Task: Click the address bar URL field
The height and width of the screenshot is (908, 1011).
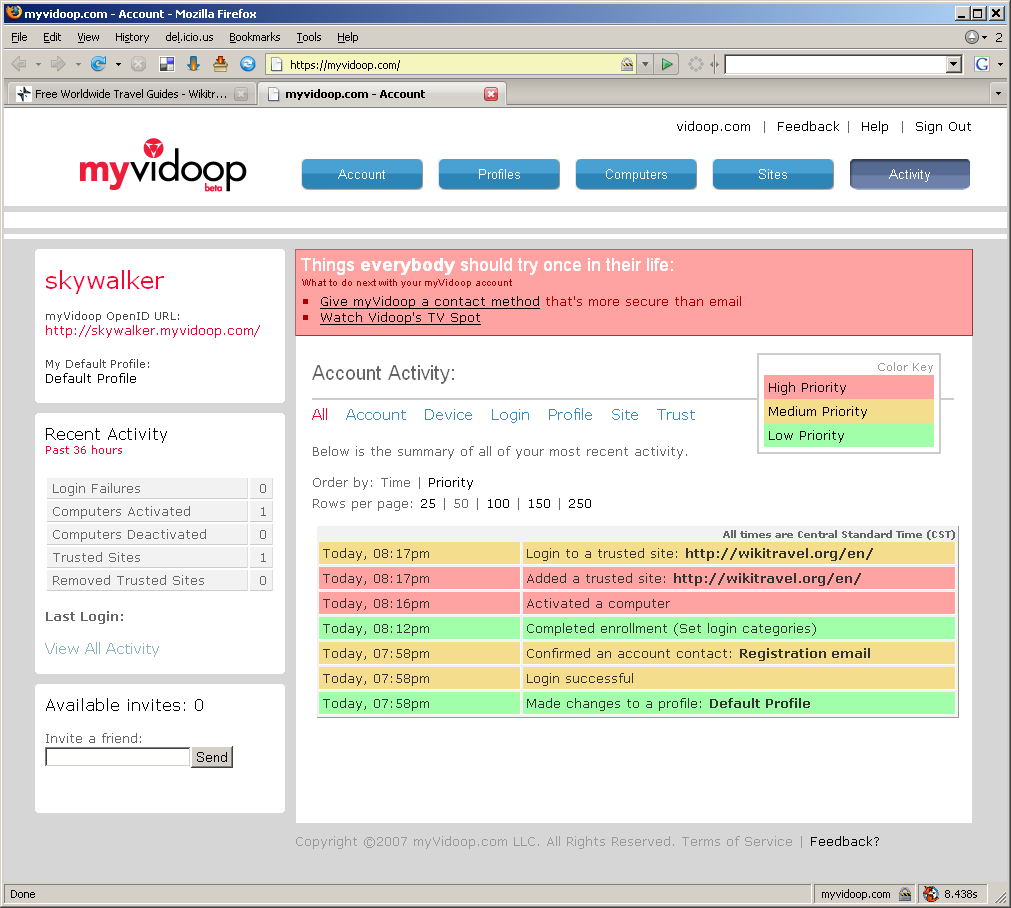Action: click(451, 64)
